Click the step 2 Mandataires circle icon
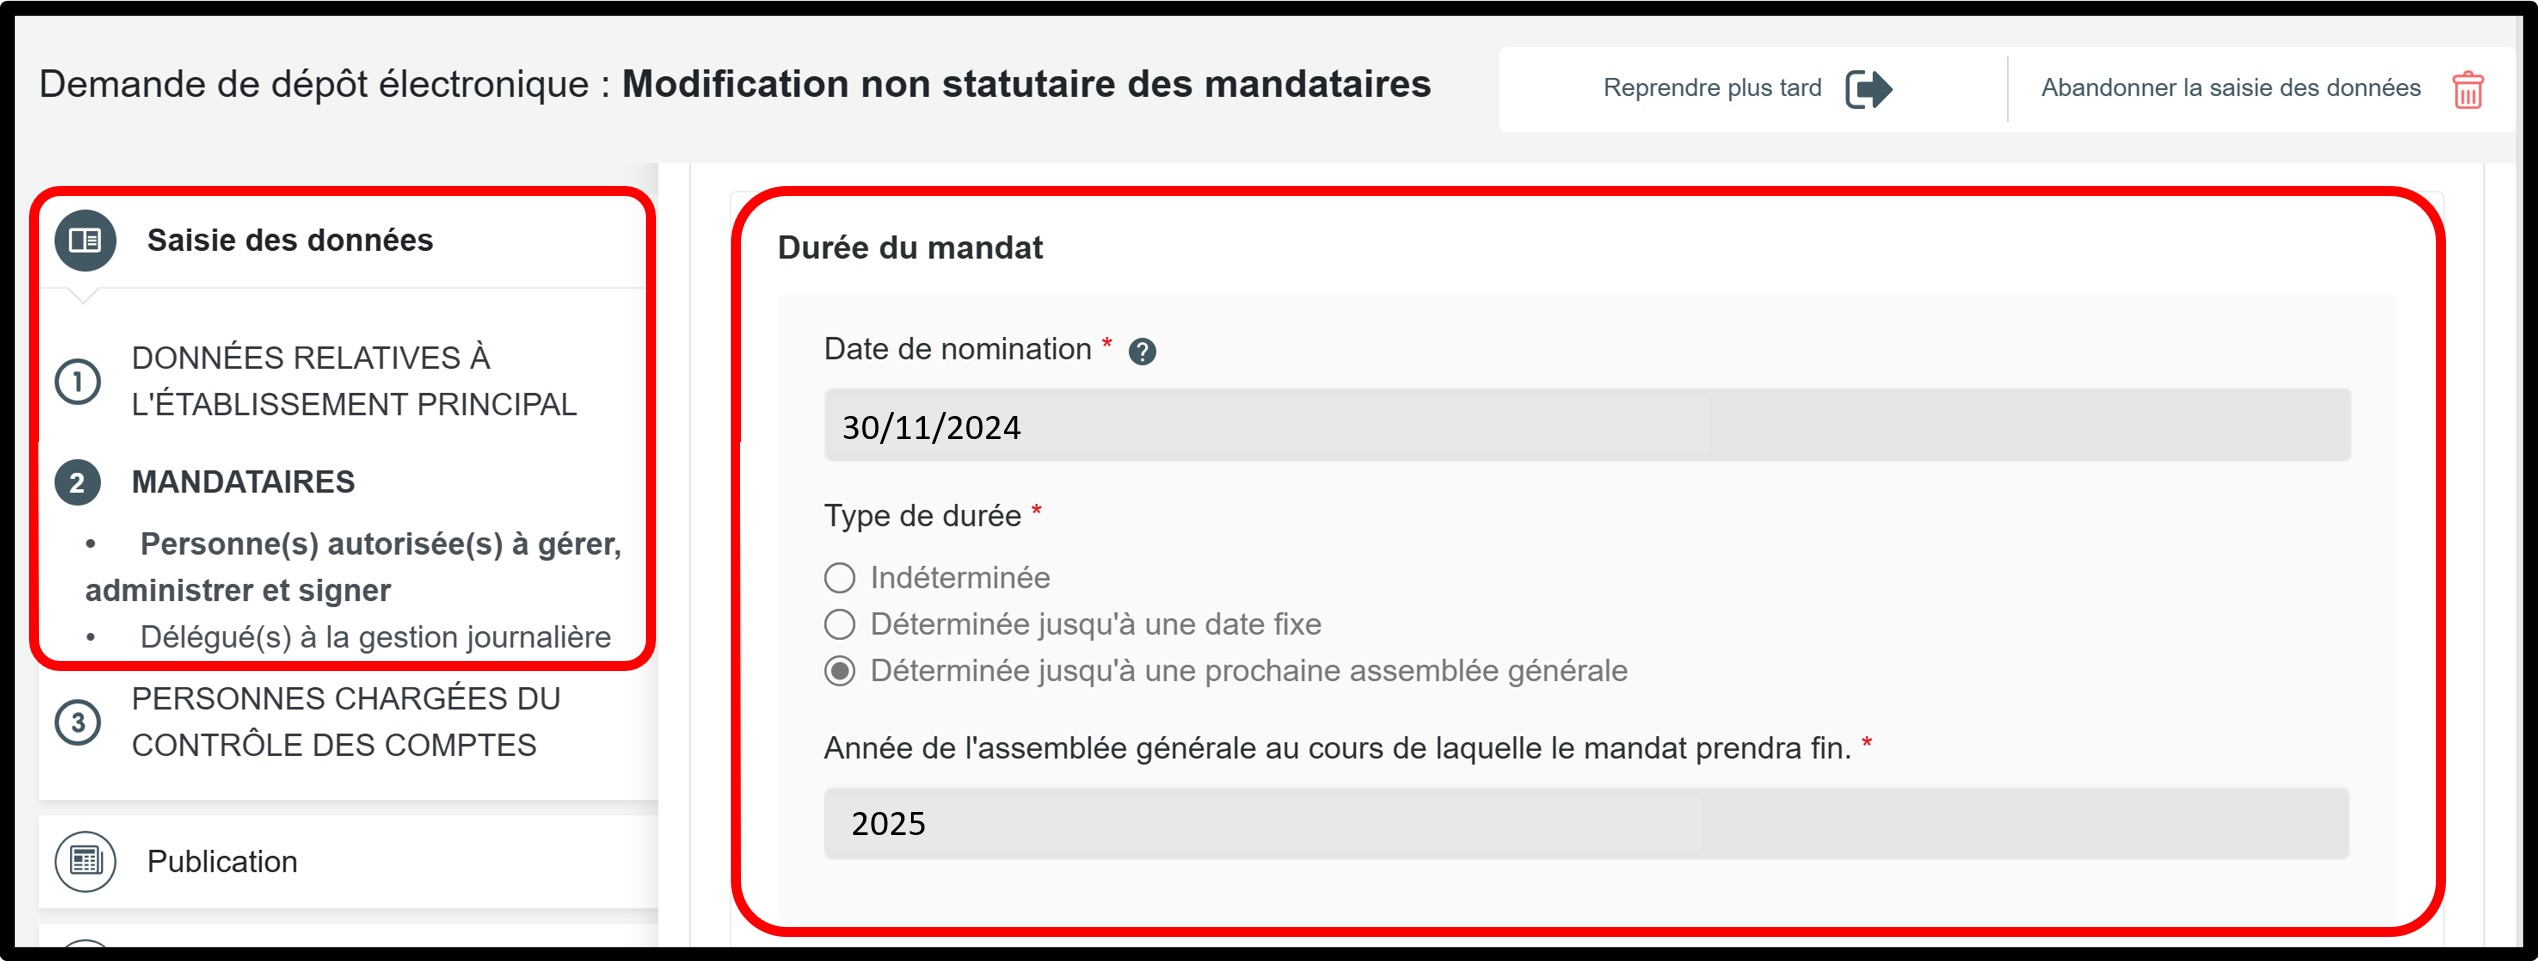This screenshot has width=2538, height=961. click(78, 483)
